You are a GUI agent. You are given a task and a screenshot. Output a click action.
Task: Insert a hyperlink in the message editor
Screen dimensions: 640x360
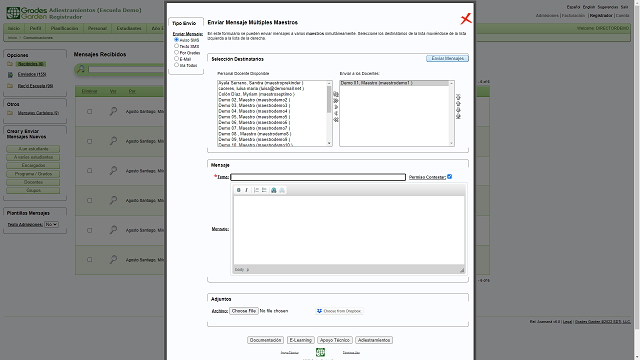pyautogui.click(x=274, y=190)
